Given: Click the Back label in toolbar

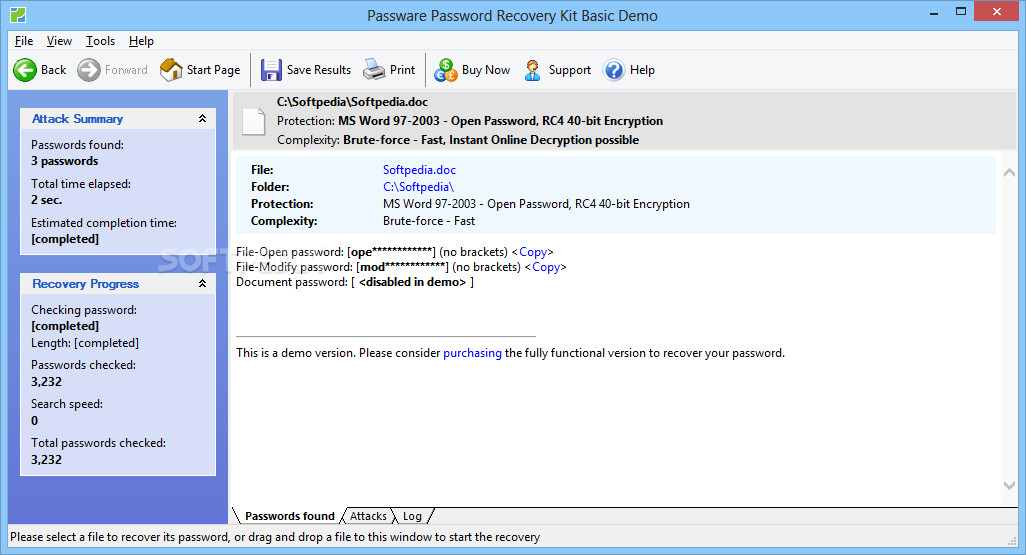Looking at the screenshot, I should pyautogui.click(x=54, y=70).
